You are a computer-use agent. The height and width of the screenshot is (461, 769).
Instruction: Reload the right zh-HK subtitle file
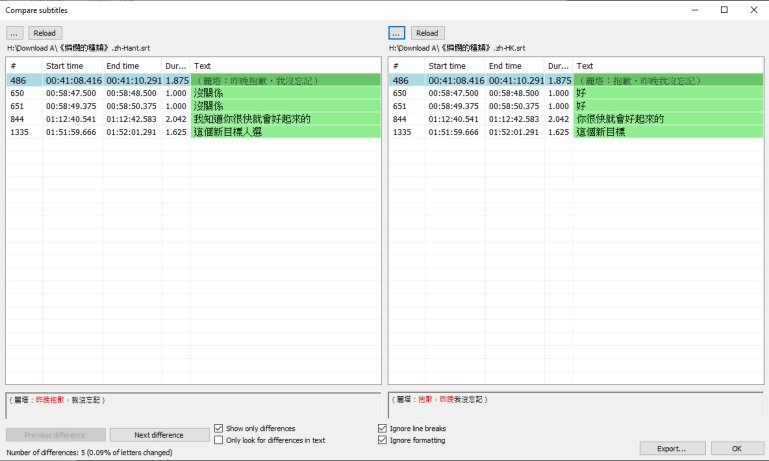[427, 33]
